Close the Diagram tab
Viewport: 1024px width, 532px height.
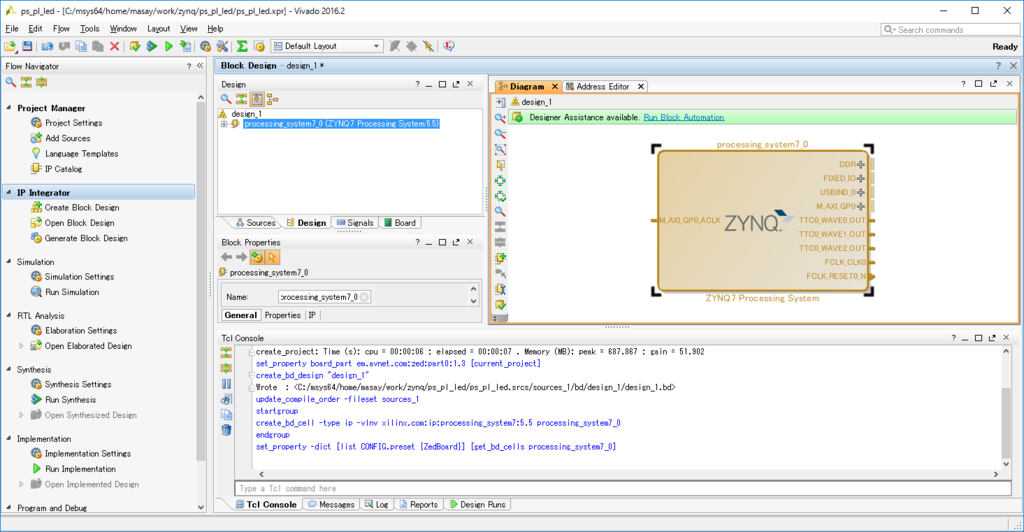click(x=554, y=86)
